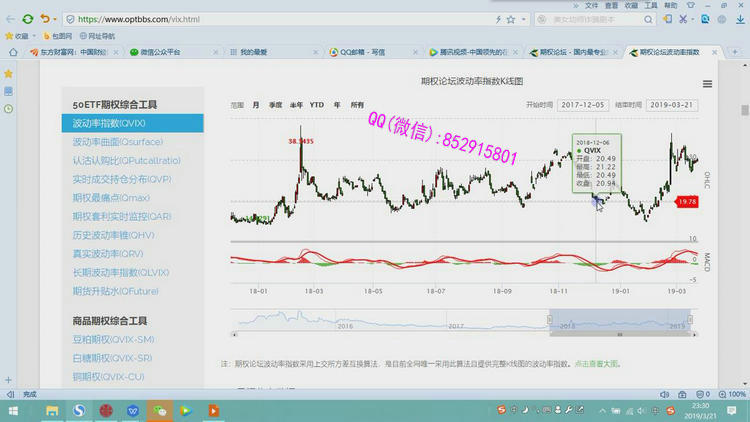The height and width of the screenshot is (422, 750).
Task: Open 波动率曲面(Qsurface) in sidebar
Action: [x=118, y=141]
